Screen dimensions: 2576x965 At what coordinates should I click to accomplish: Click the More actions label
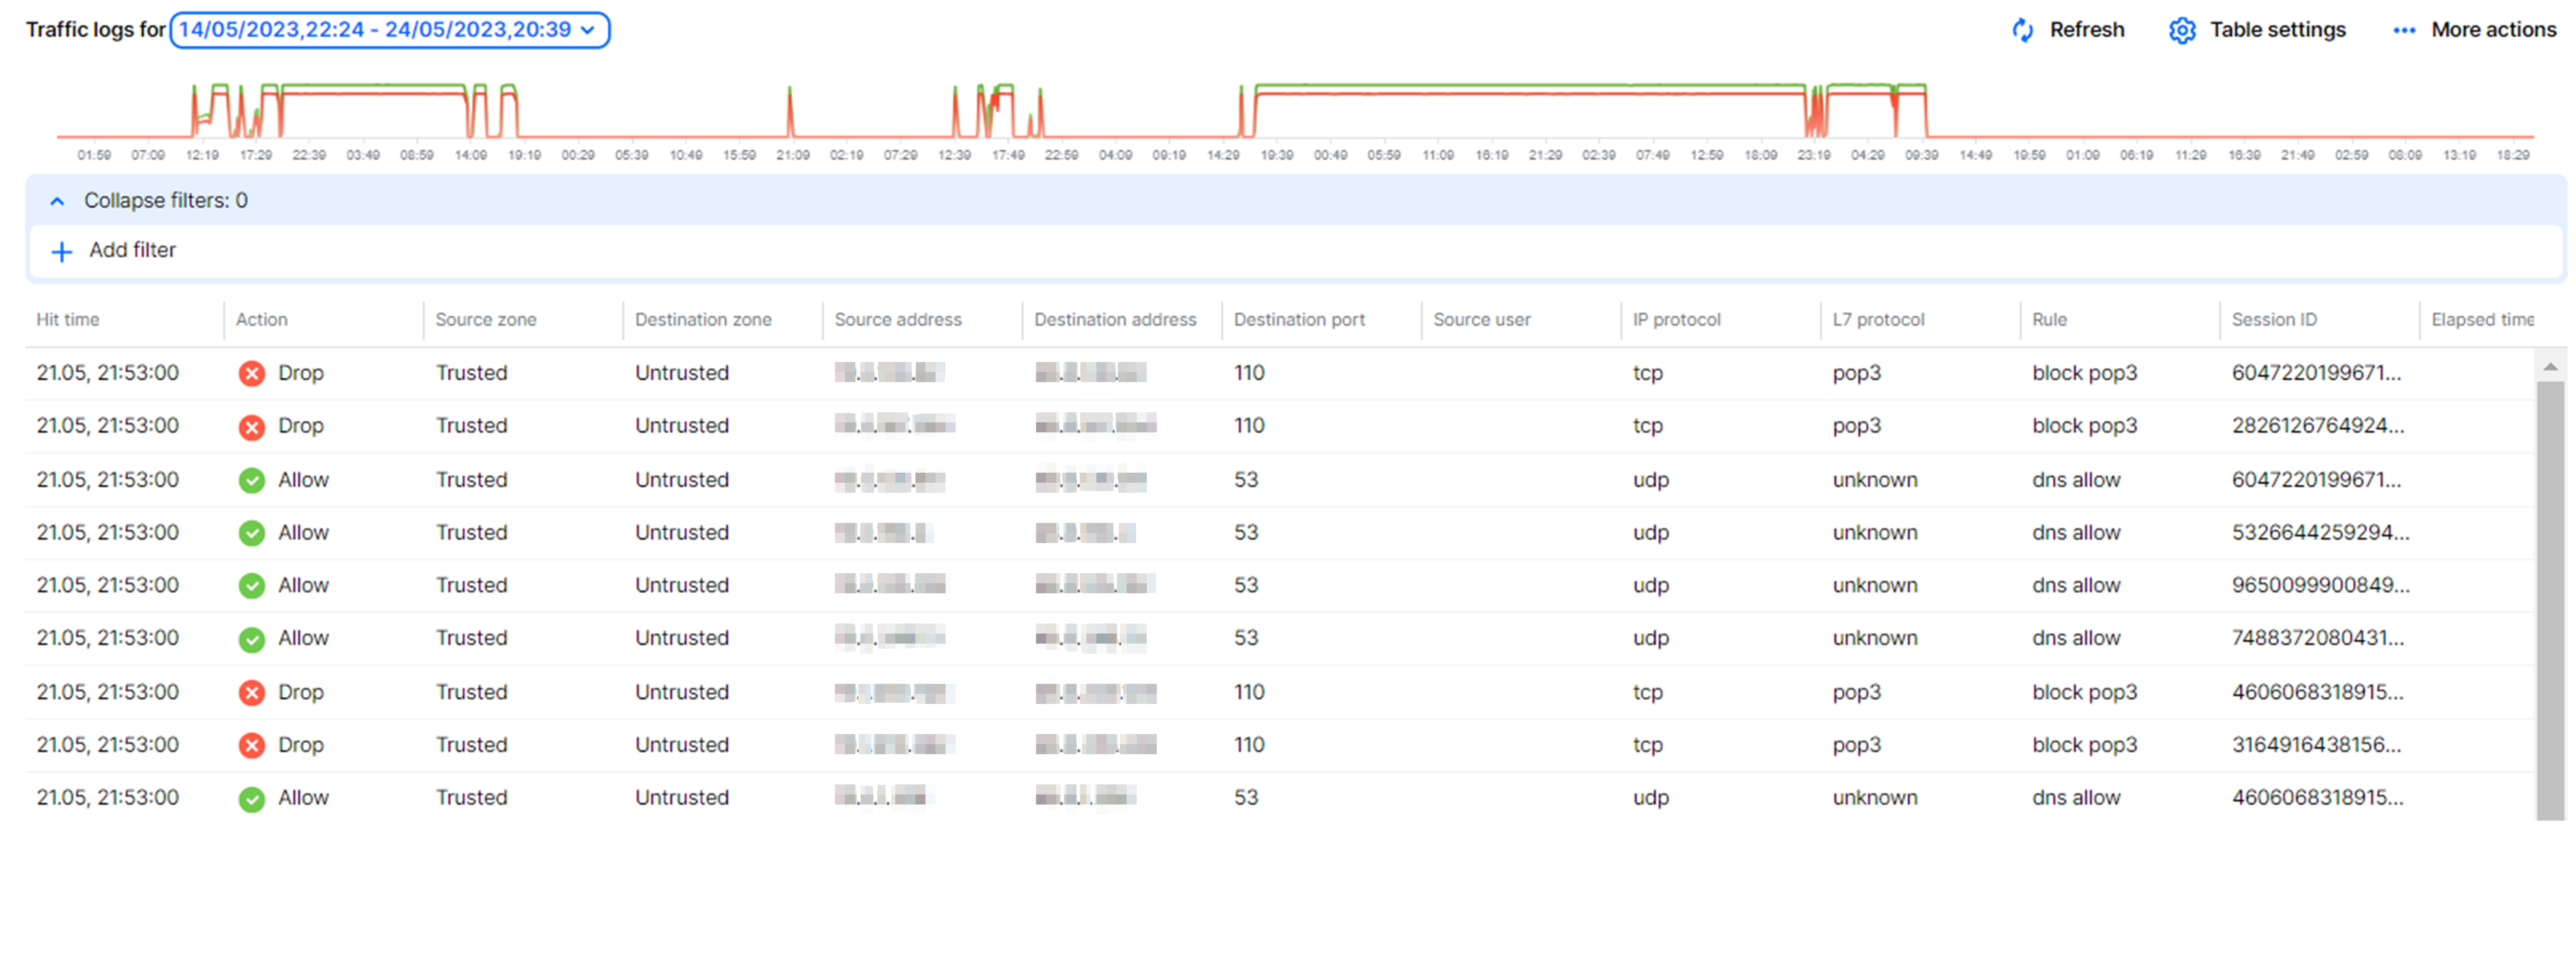[2493, 30]
